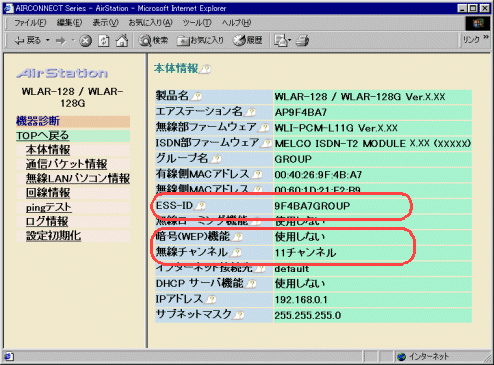The height and width of the screenshot is (365, 494).
Task: Click the Stop button in toolbar
Action: (85, 41)
